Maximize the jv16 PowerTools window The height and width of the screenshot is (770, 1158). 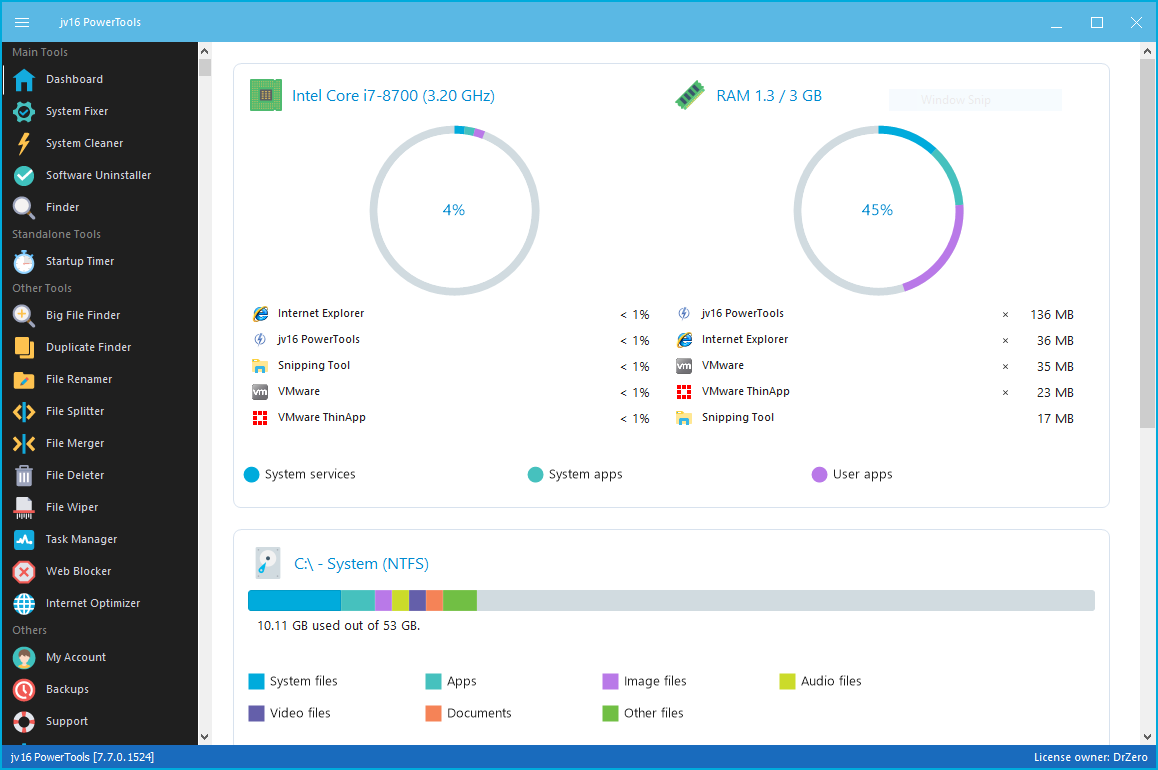coord(1097,23)
